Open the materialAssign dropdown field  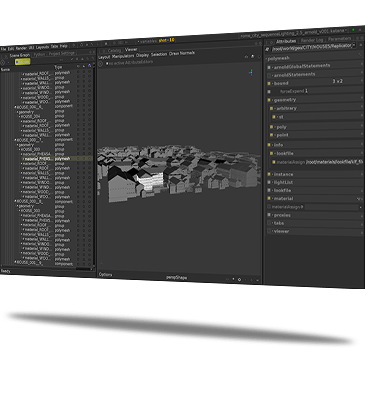(x=333, y=207)
